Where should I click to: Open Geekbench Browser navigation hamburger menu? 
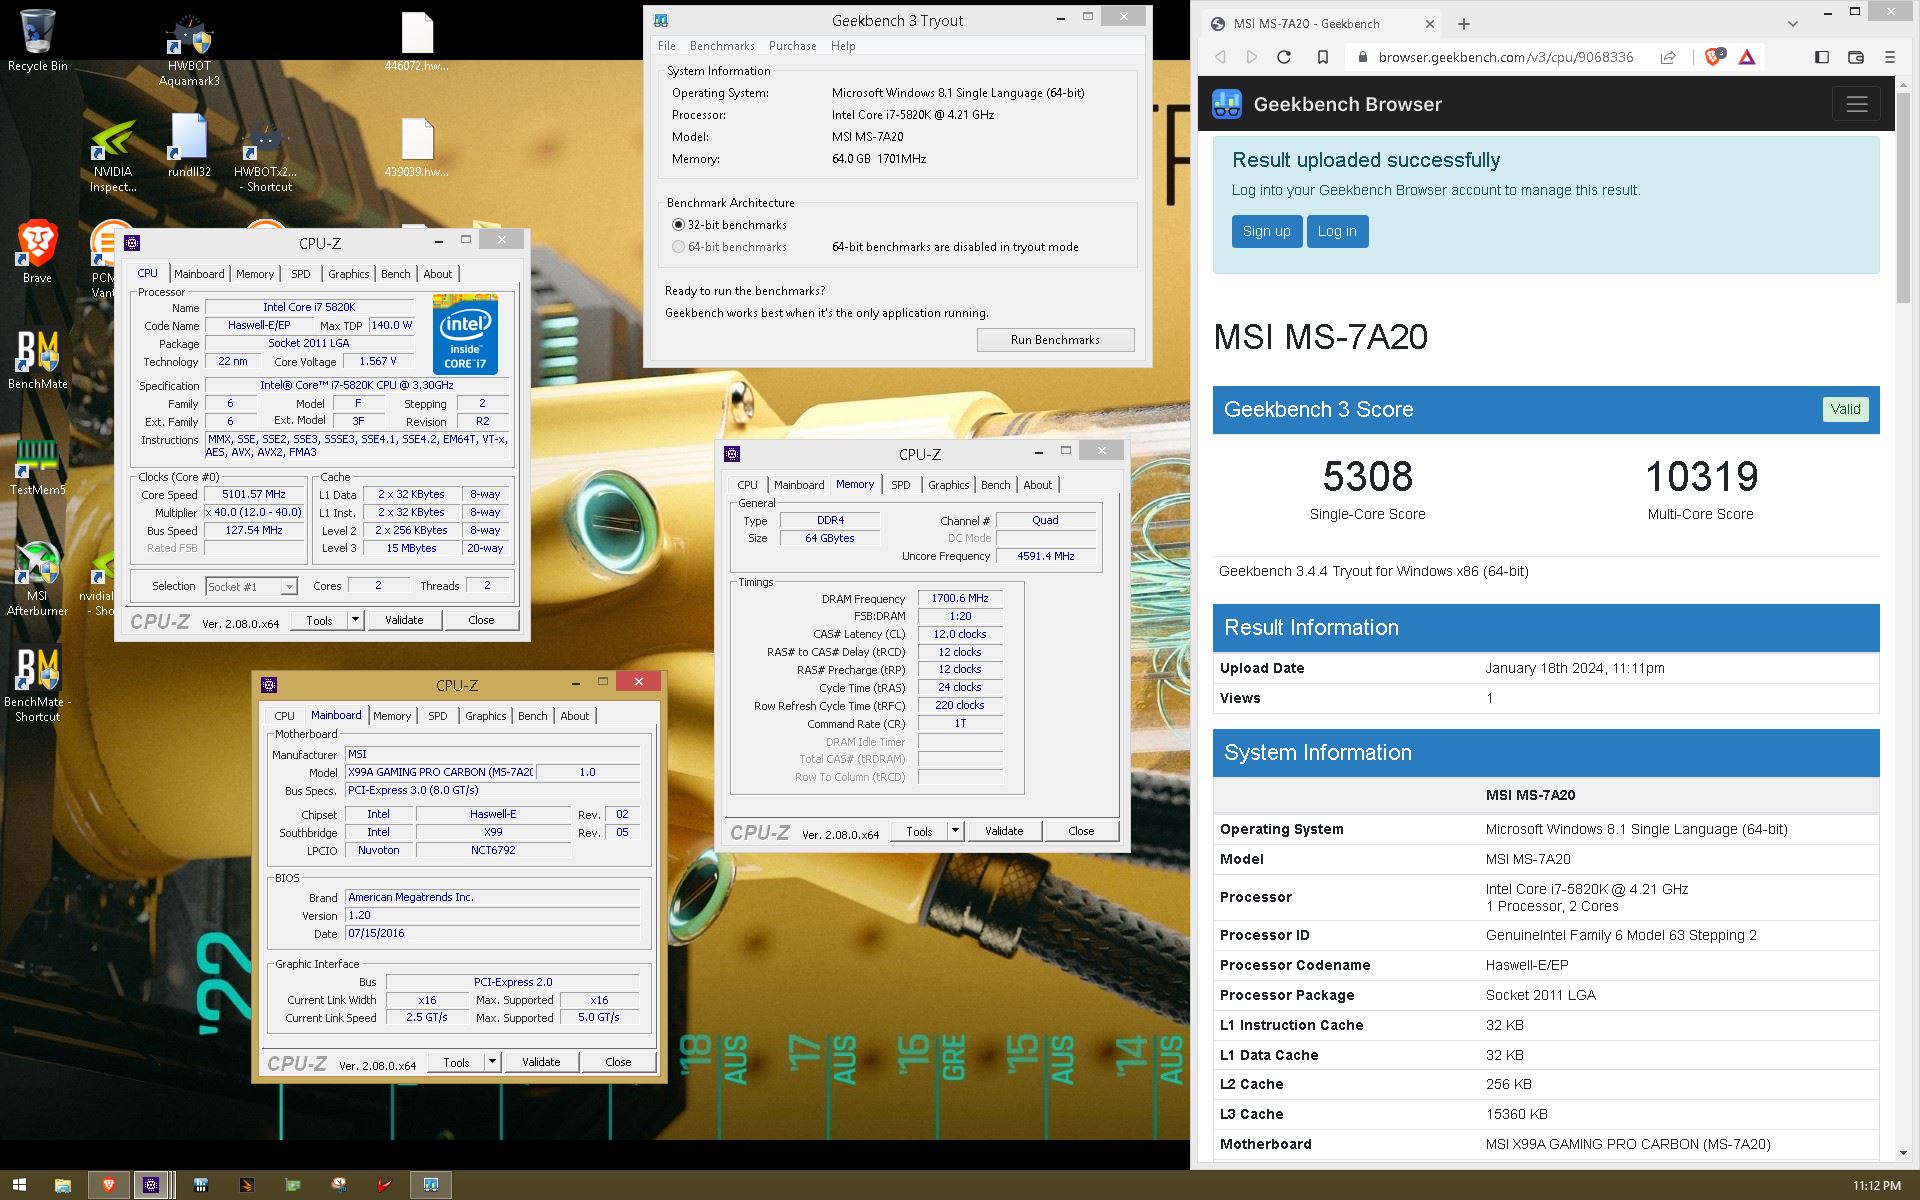click(1856, 104)
